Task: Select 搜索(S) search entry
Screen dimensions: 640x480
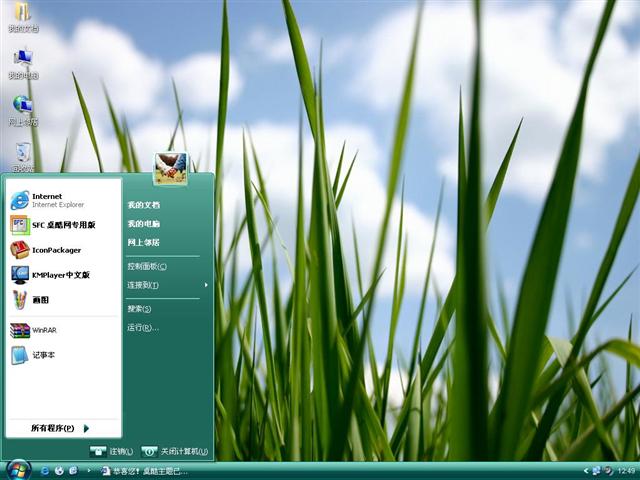Action: click(139, 309)
